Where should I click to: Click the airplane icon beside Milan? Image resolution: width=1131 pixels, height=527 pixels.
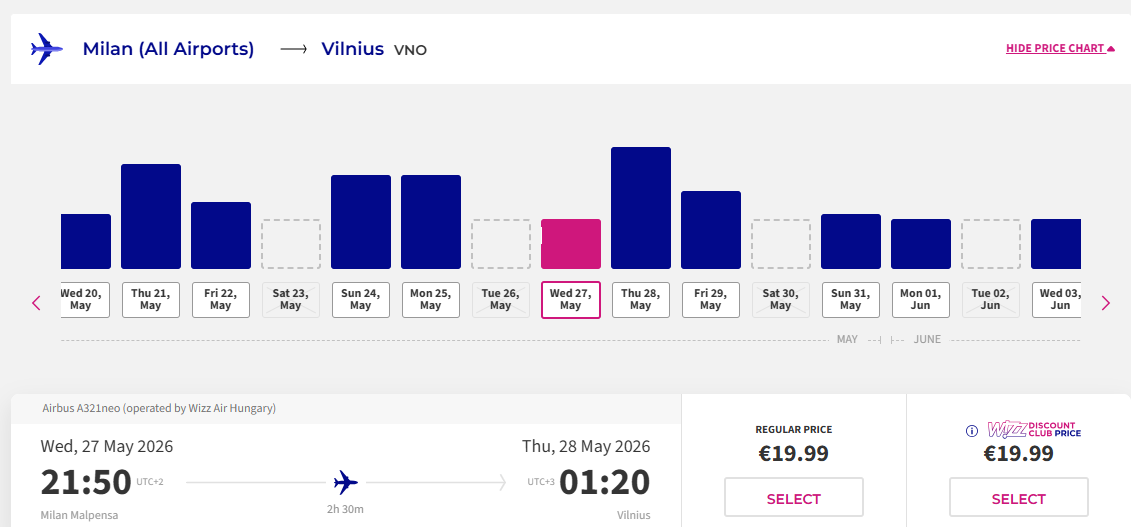[46, 49]
